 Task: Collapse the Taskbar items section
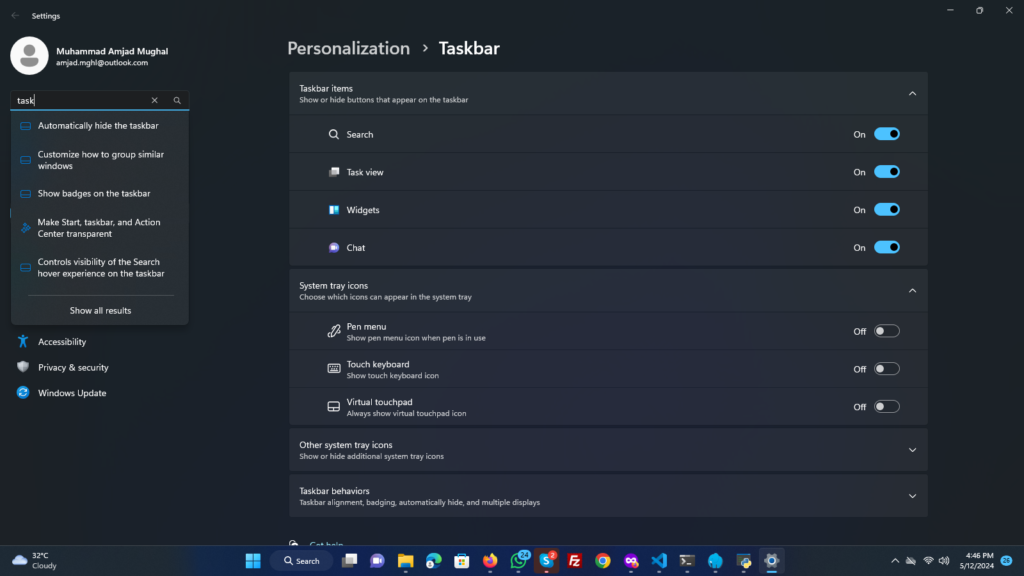911,93
